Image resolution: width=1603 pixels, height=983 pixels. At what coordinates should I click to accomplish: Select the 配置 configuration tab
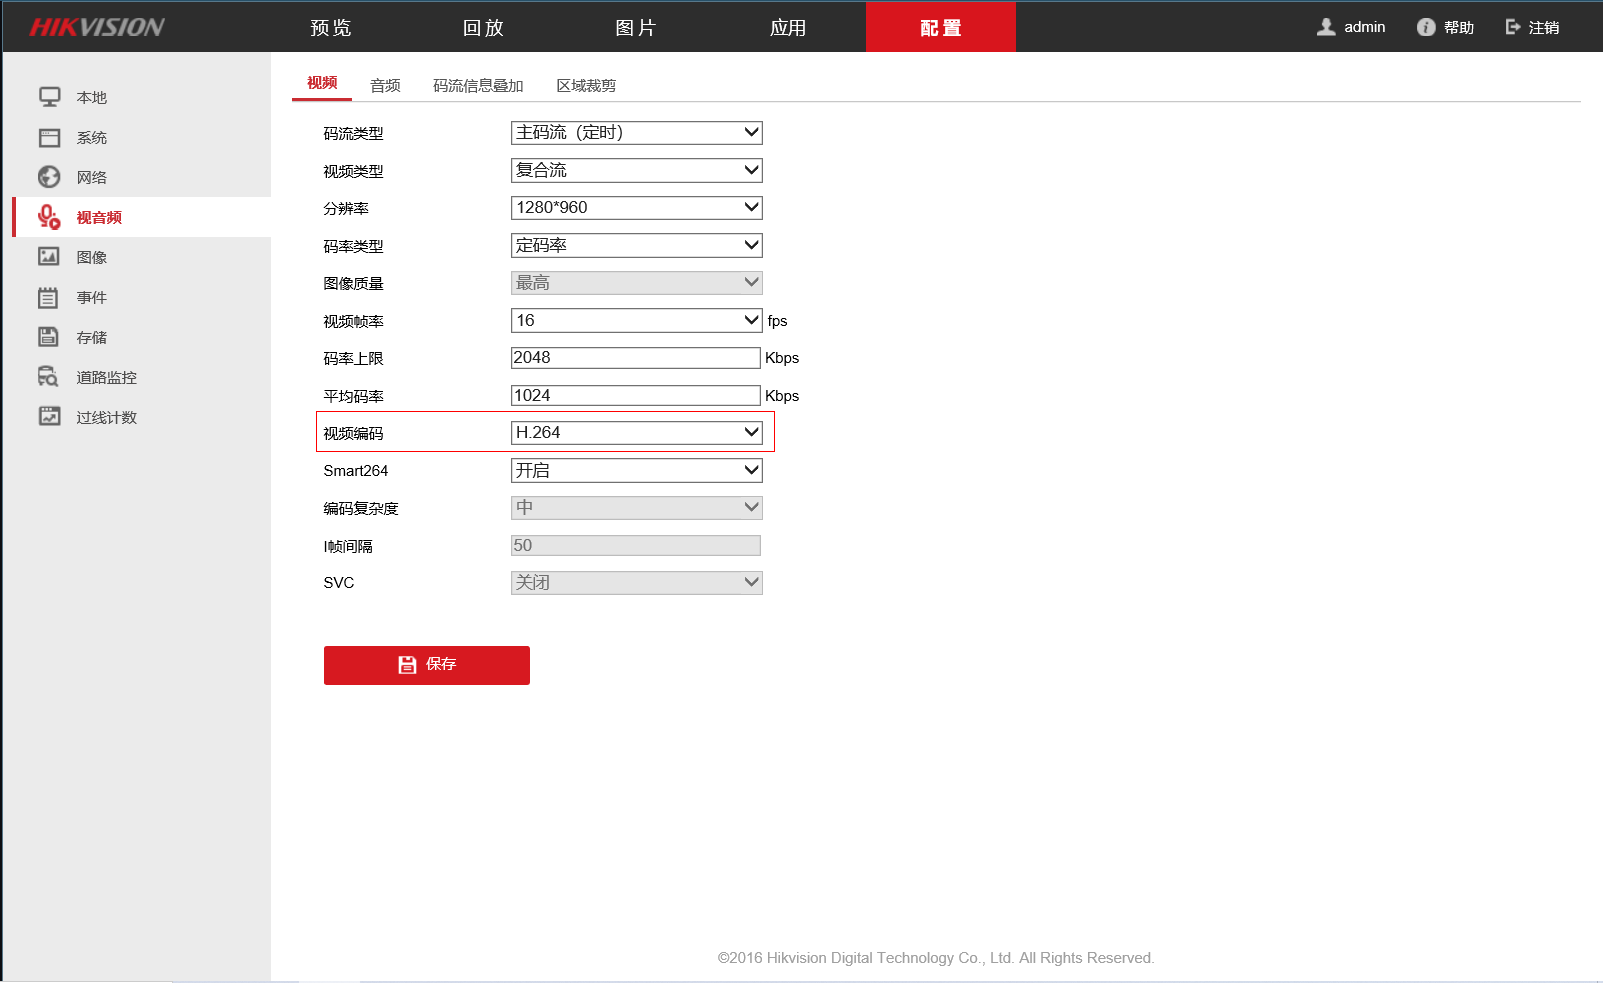pyautogui.click(x=941, y=27)
